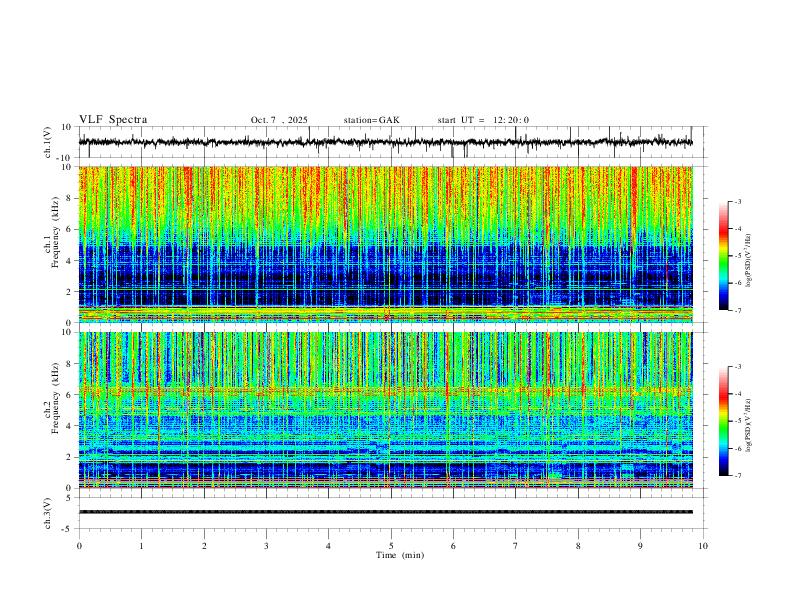Select the date text "Oct. 7 , 2025"

pos(279,120)
